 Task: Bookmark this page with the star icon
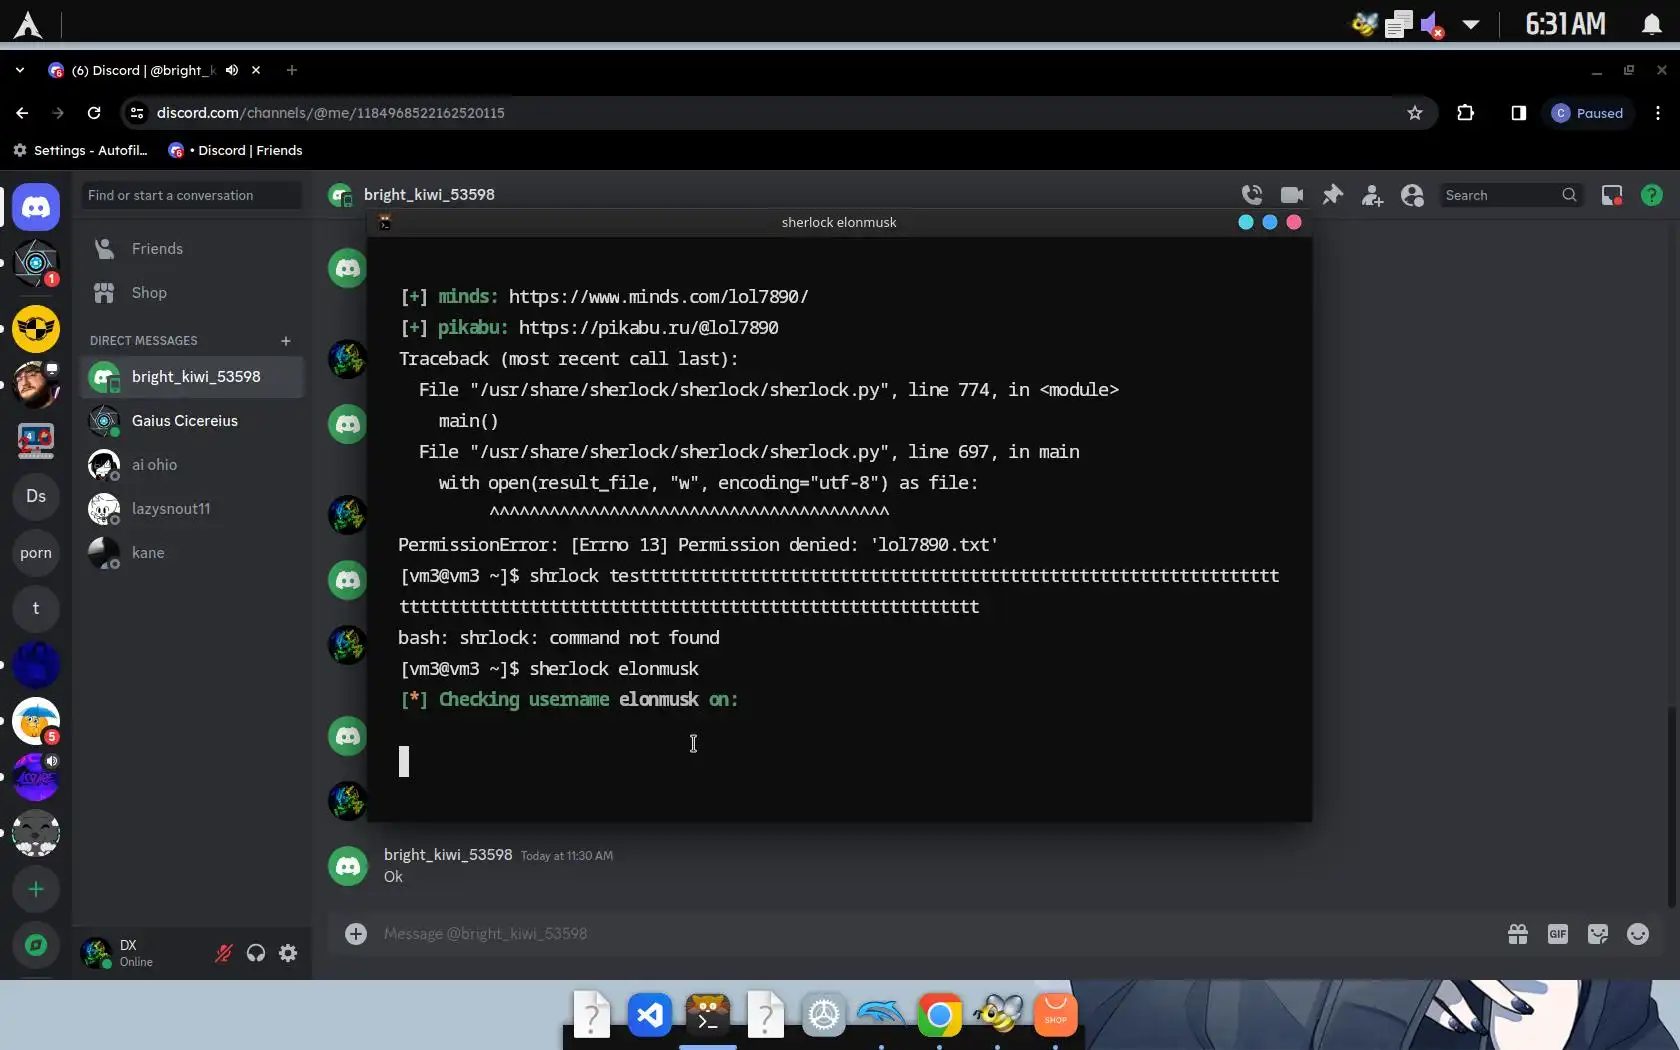pos(1415,113)
